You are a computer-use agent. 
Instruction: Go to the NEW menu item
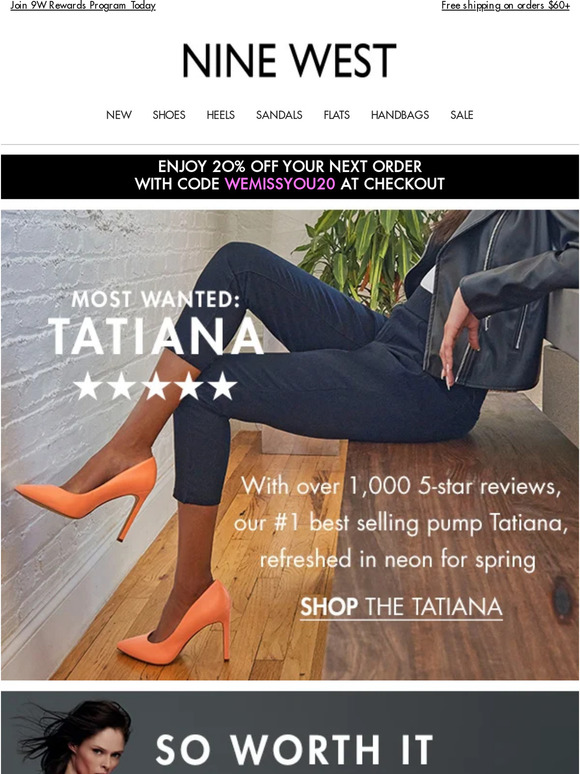(119, 115)
